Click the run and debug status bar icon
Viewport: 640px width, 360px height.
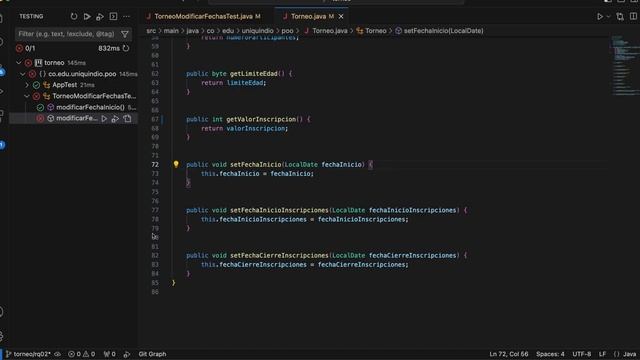click(127, 354)
